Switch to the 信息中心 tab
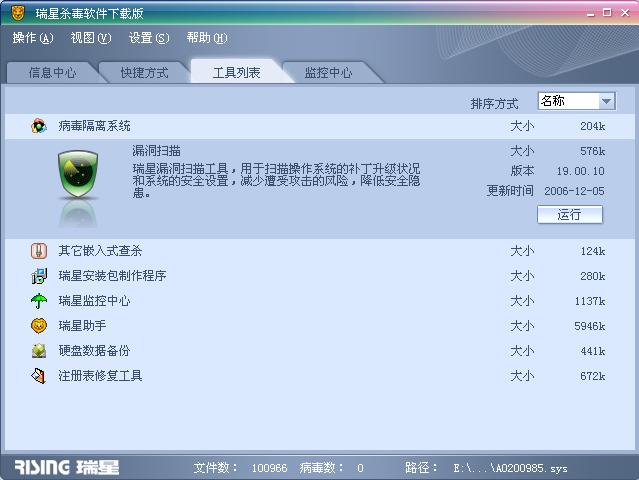 click(53, 73)
